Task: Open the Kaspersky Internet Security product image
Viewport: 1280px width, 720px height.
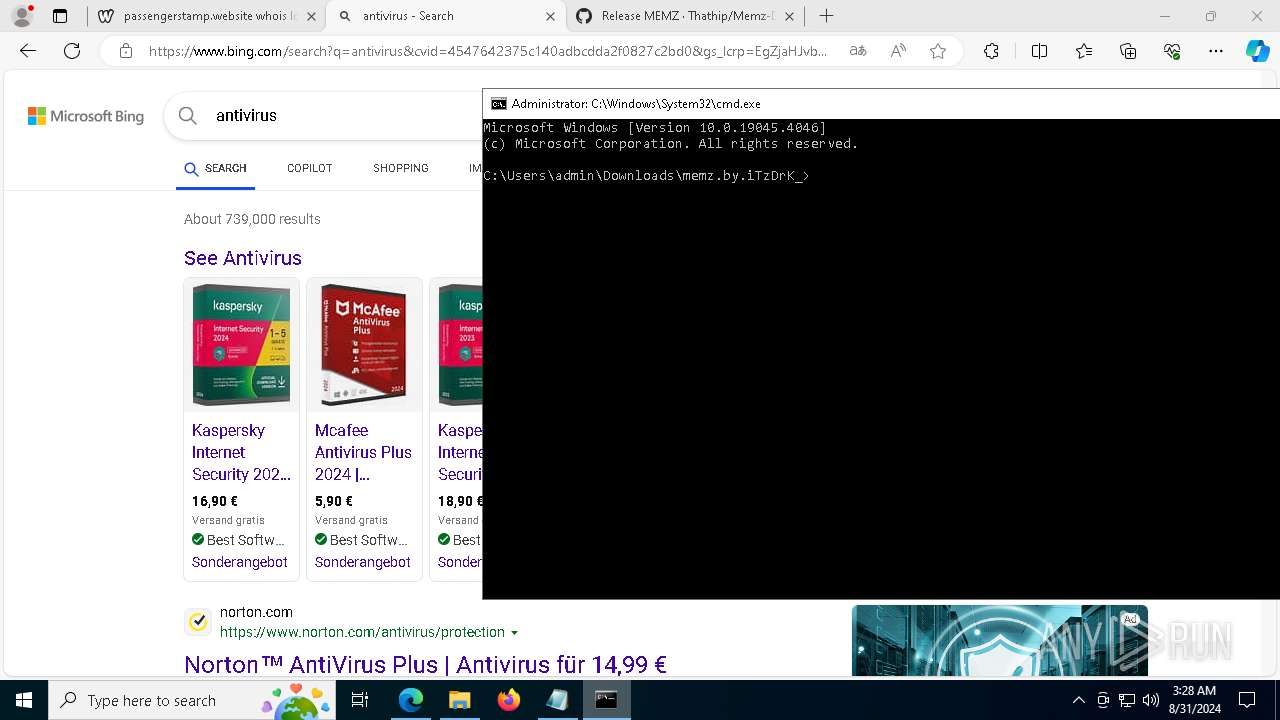Action: click(241, 344)
